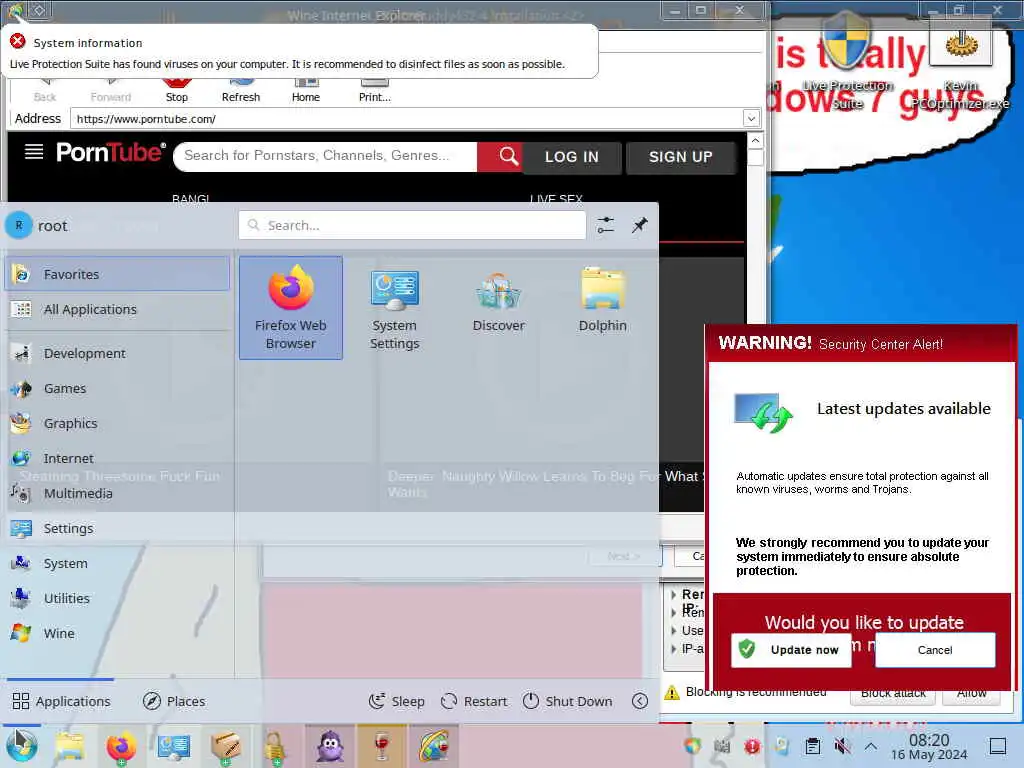Screen dimensions: 1024x768
Task: Open the Utilities category
Action: (118, 598)
